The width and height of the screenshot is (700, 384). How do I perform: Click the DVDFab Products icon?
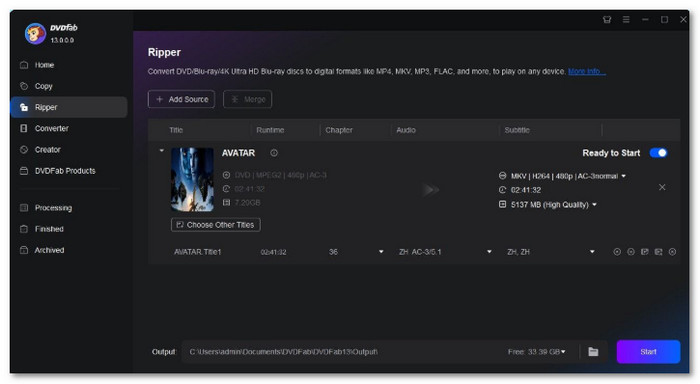coord(24,171)
